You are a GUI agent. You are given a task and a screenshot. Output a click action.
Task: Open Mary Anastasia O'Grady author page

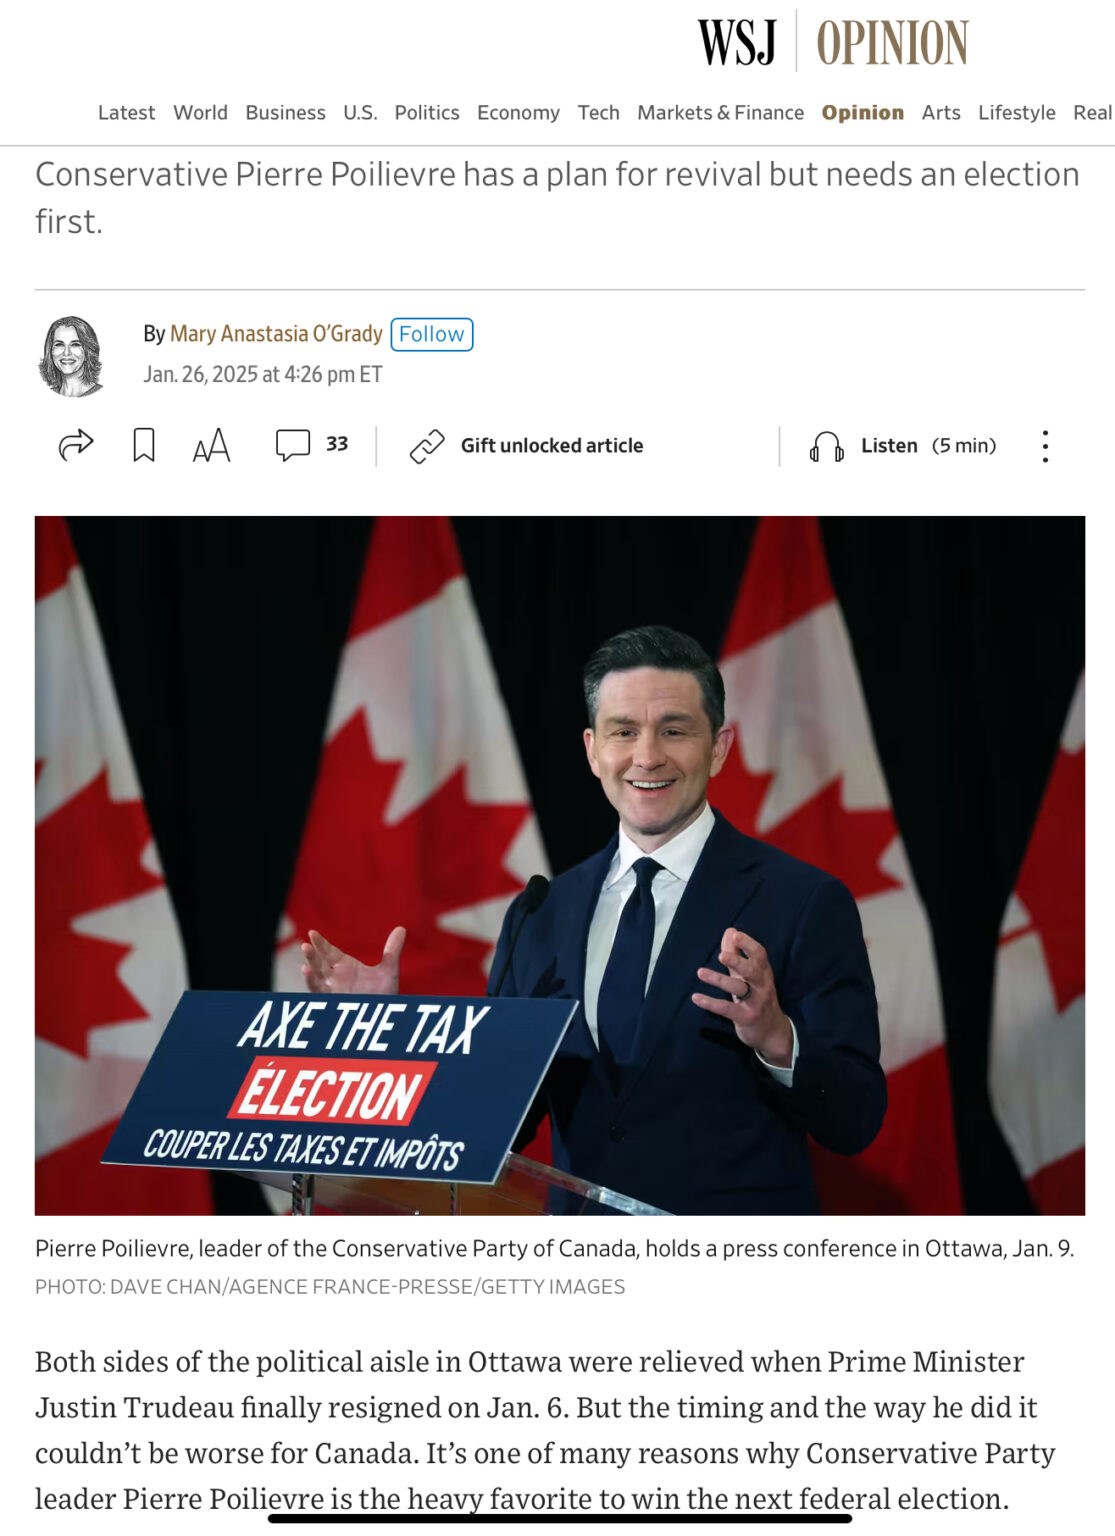point(276,333)
